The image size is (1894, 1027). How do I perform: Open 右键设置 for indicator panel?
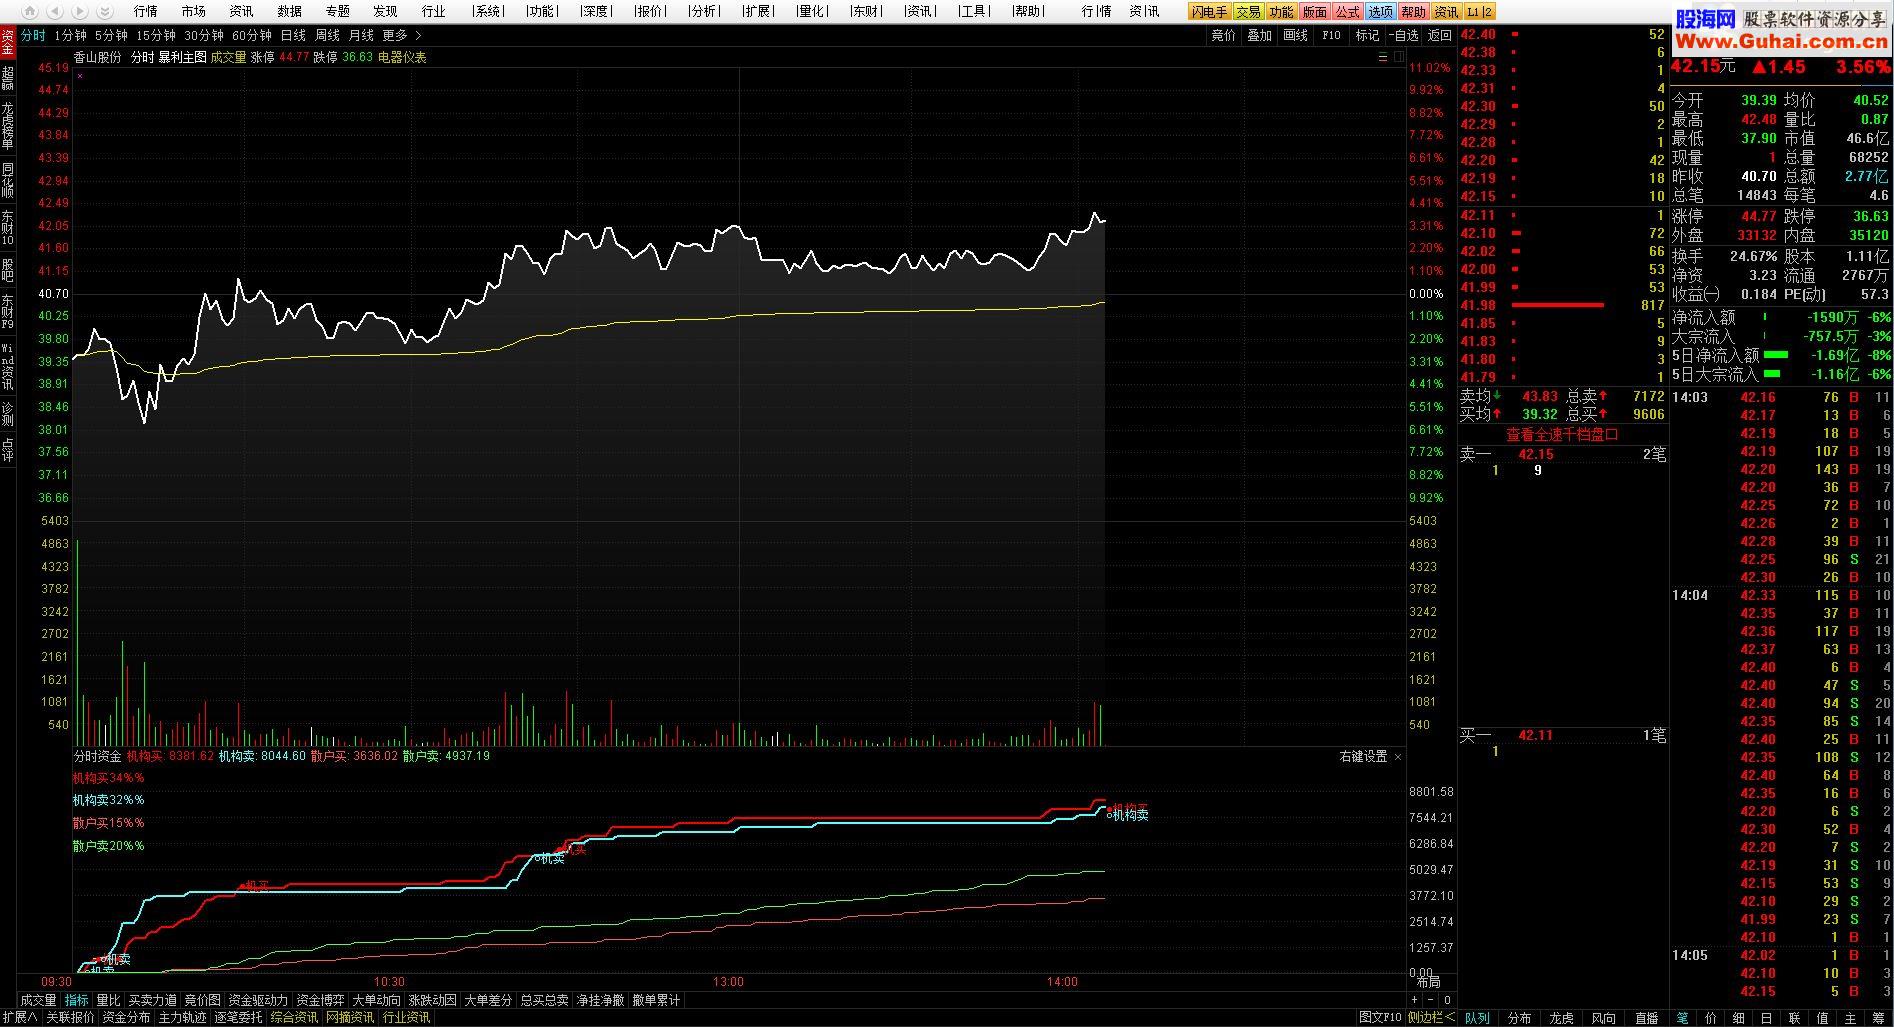click(x=1363, y=757)
